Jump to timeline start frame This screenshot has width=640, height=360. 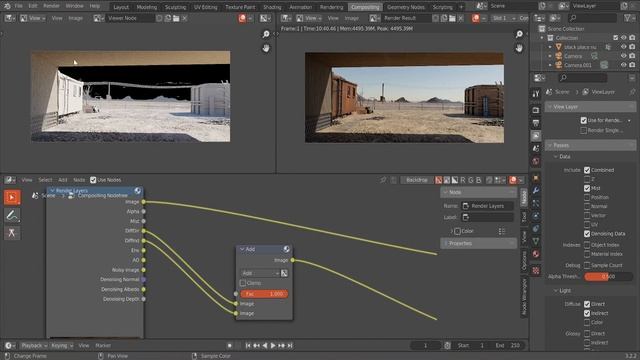click(248, 345)
